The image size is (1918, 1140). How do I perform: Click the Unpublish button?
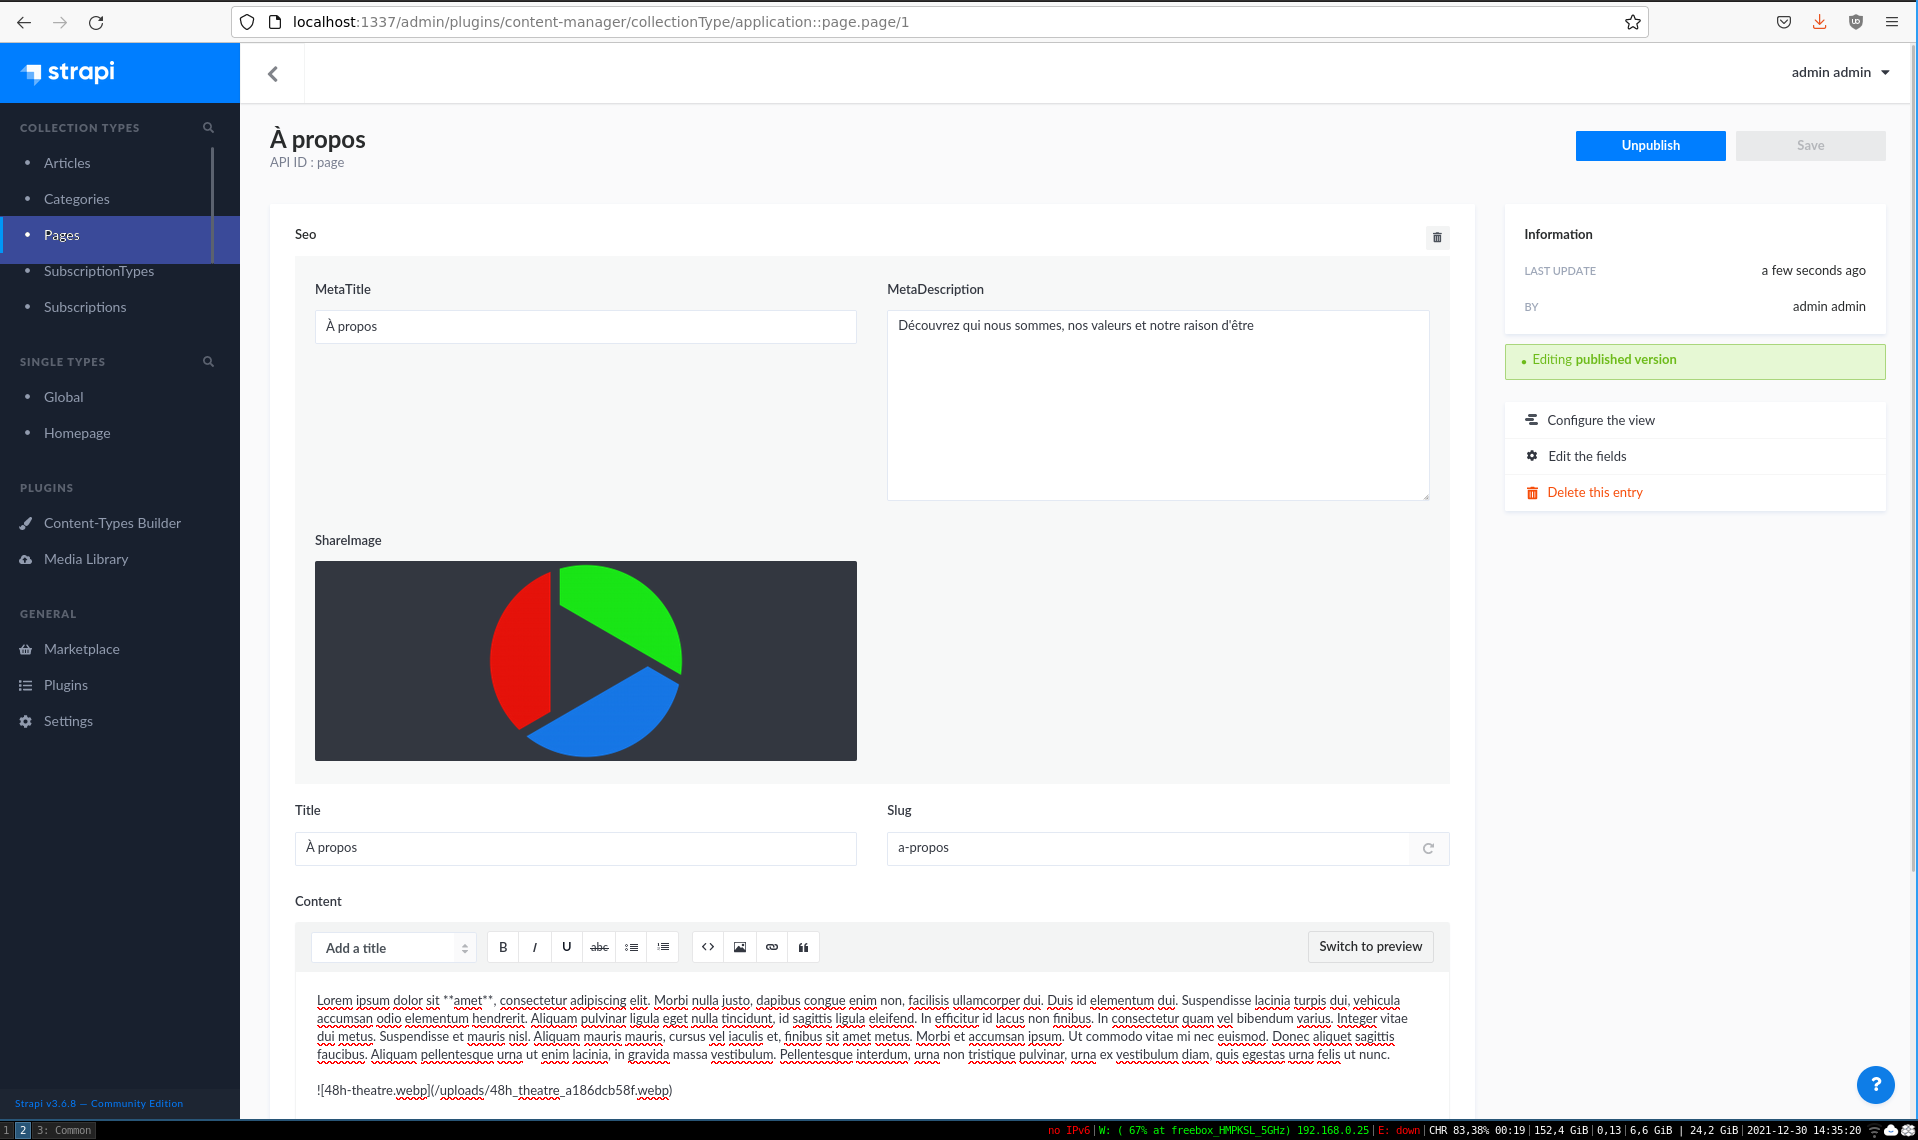(x=1650, y=146)
